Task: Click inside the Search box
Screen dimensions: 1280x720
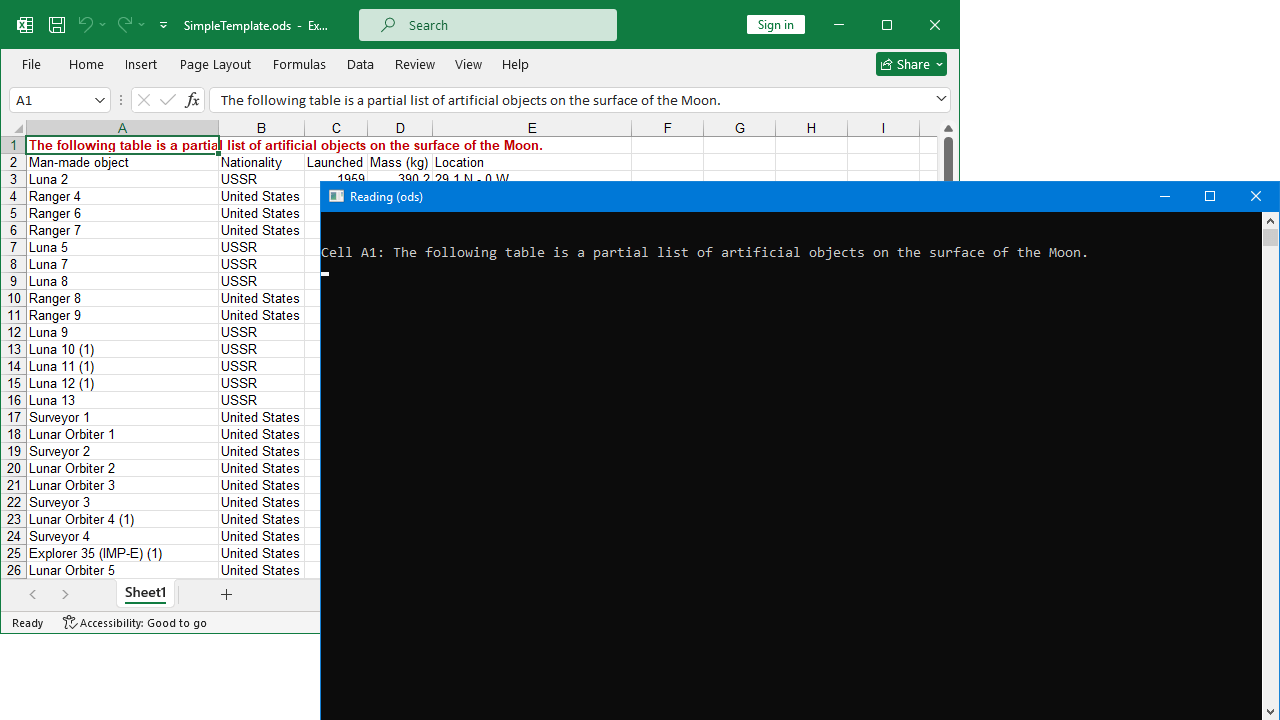Action: (488, 25)
